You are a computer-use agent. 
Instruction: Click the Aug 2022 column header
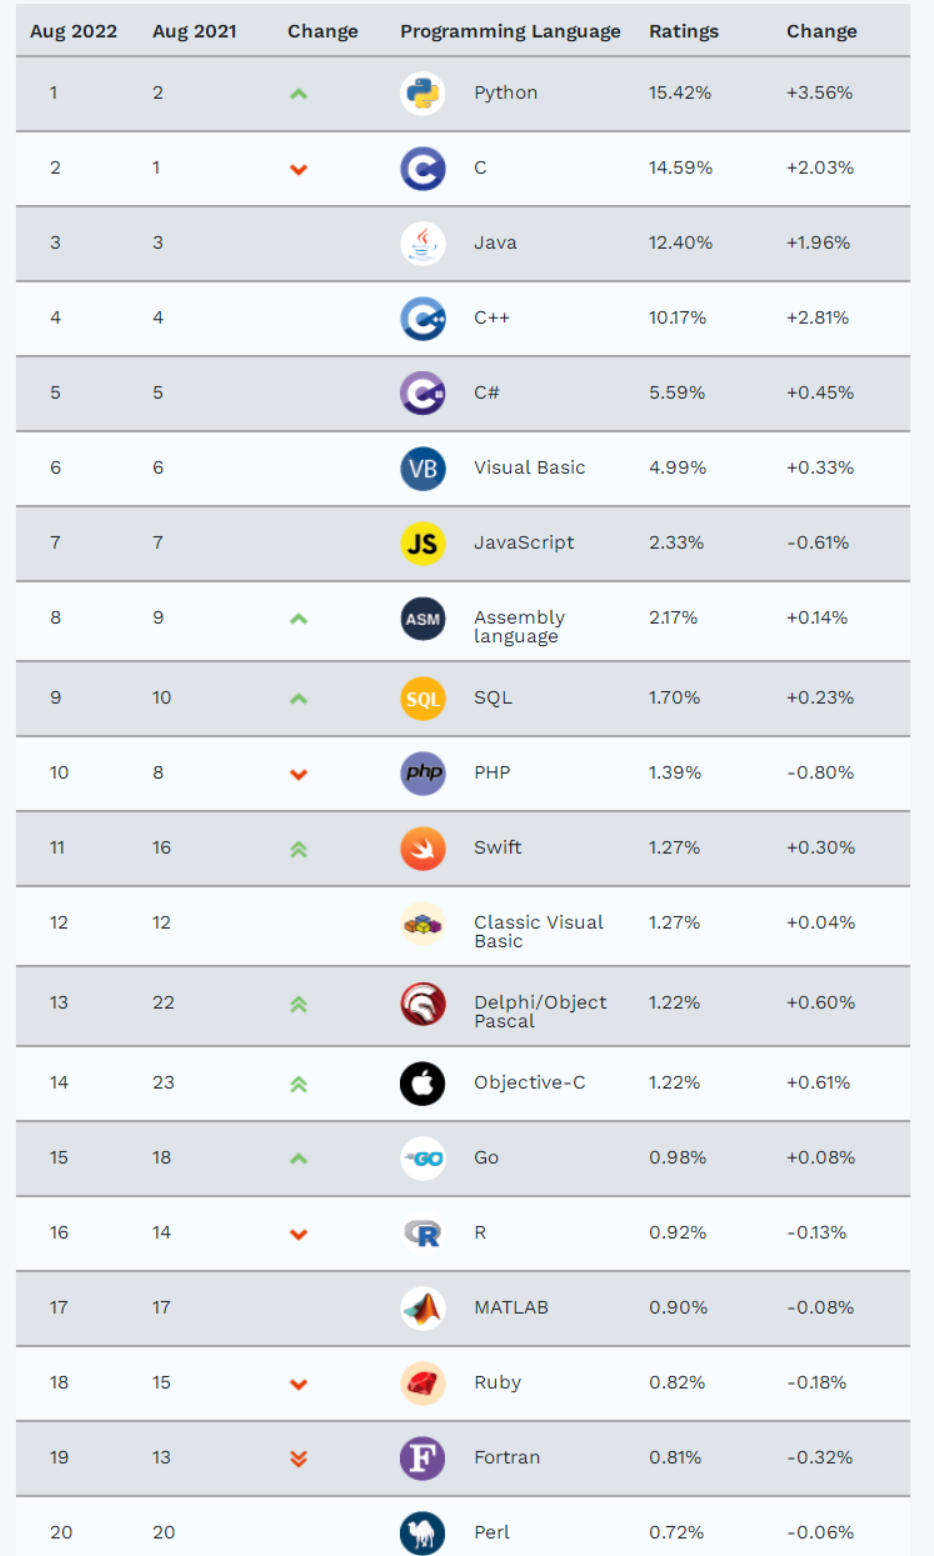tap(73, 32)
